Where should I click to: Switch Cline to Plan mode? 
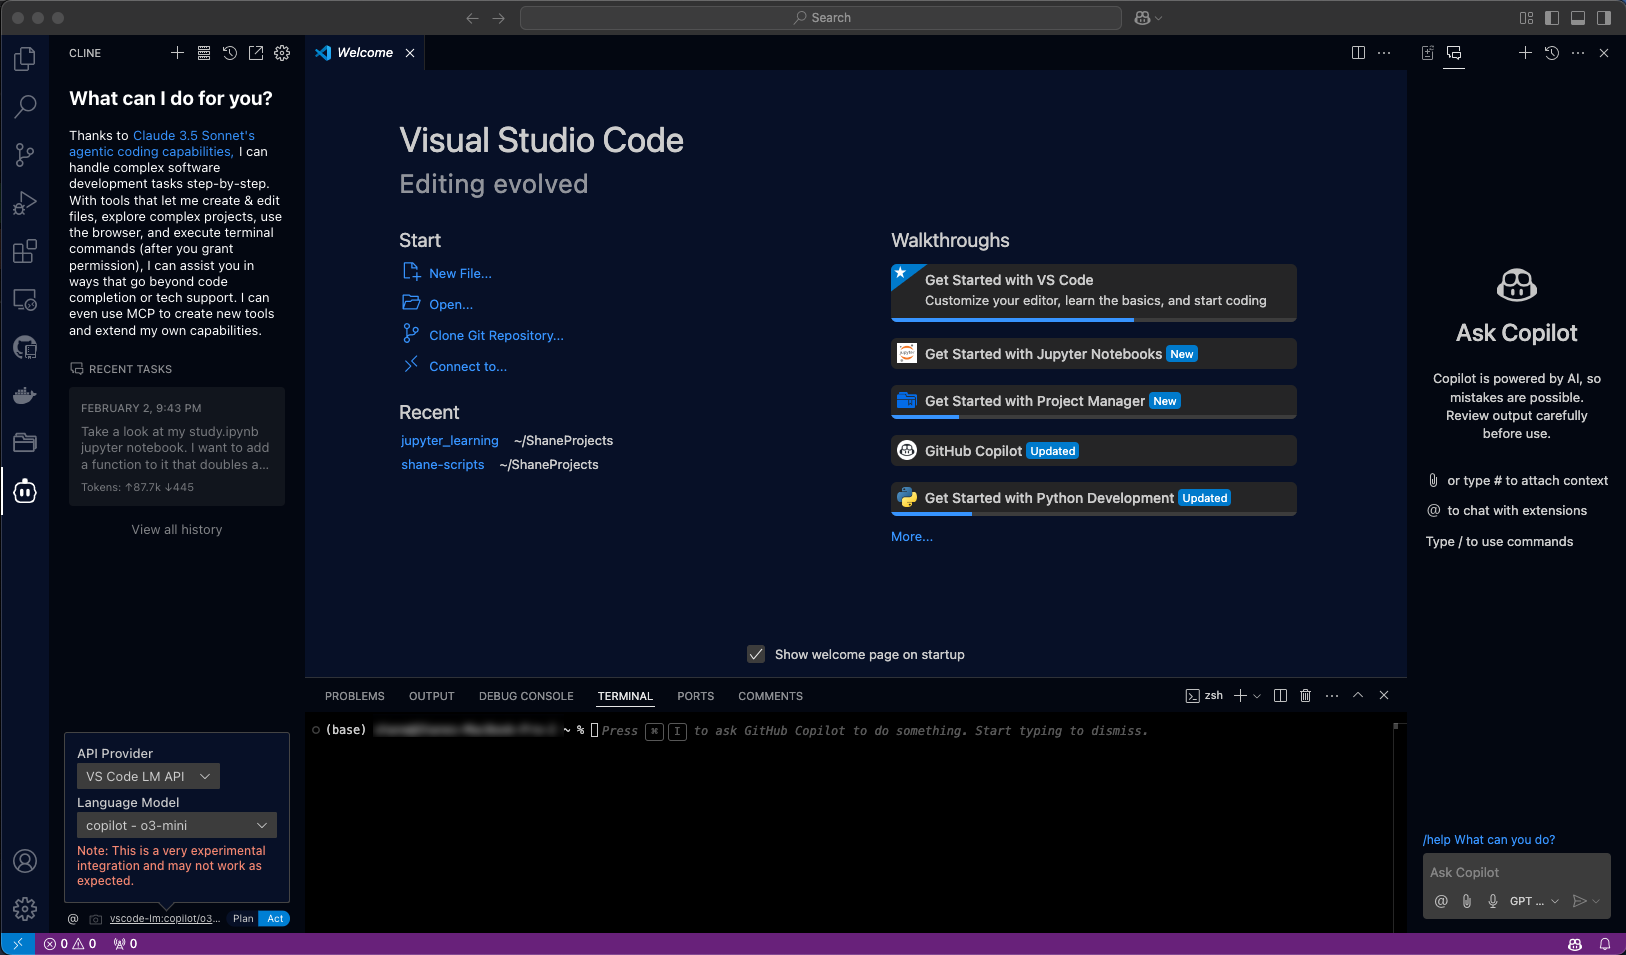pos(243,918)
